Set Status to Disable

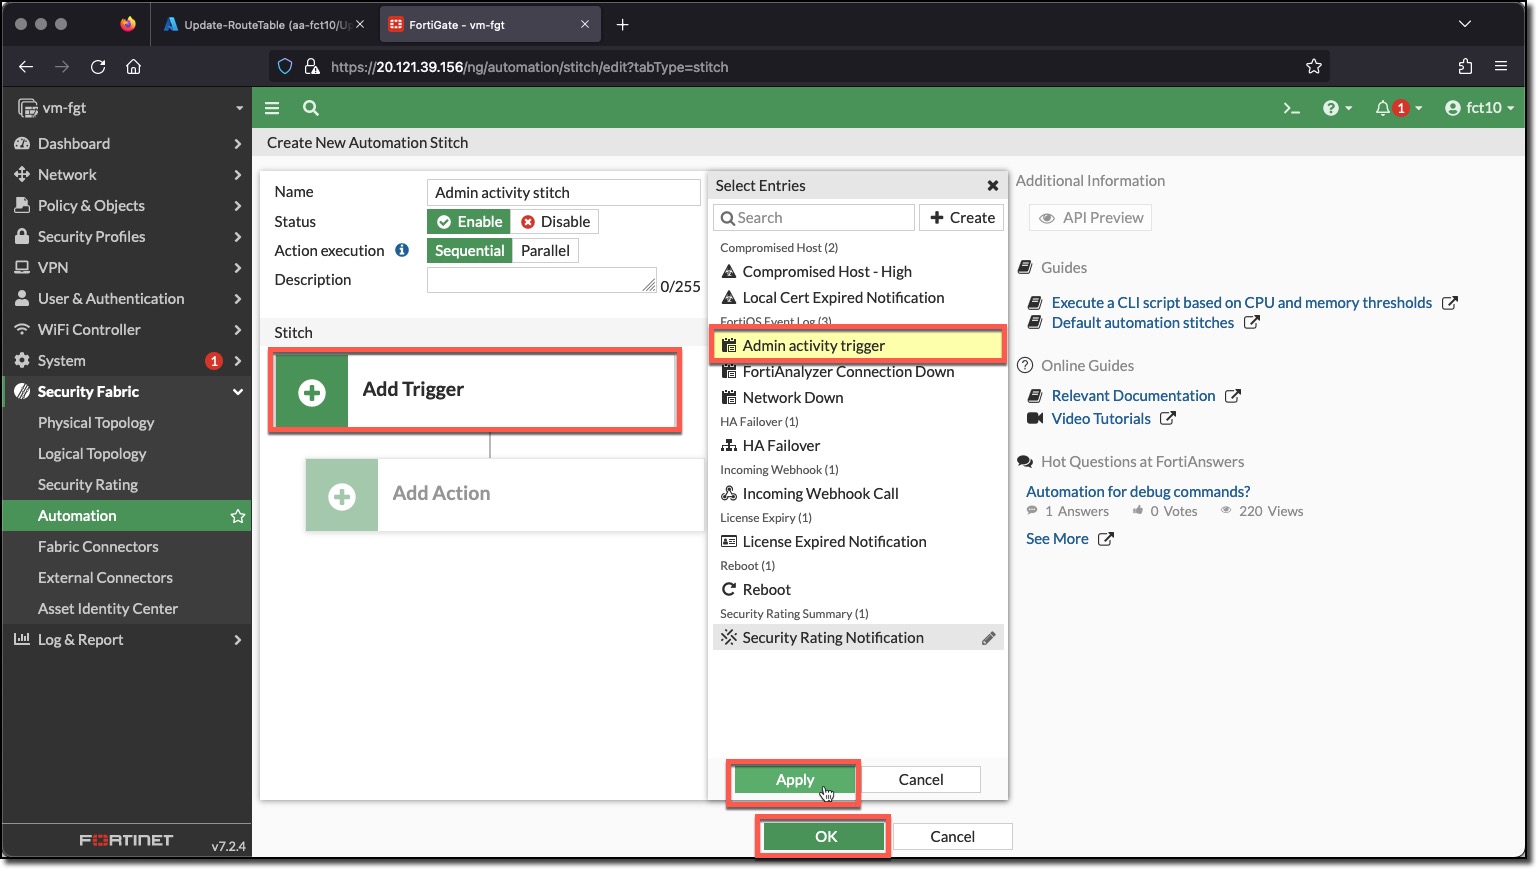click(555, 222)
